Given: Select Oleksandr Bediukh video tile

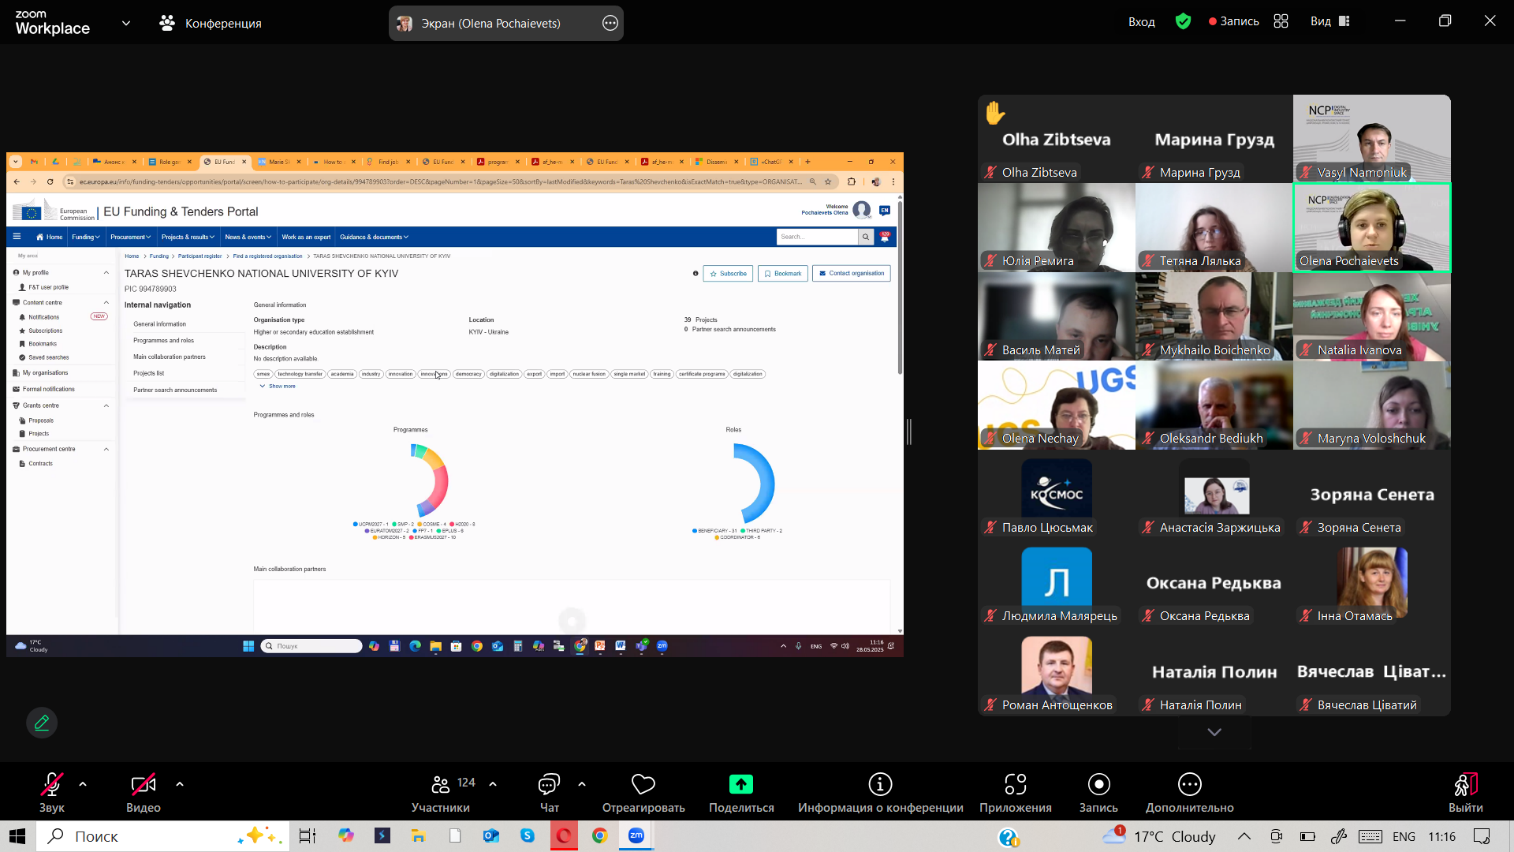Looking at the screenshot, I should point(1214,405).
